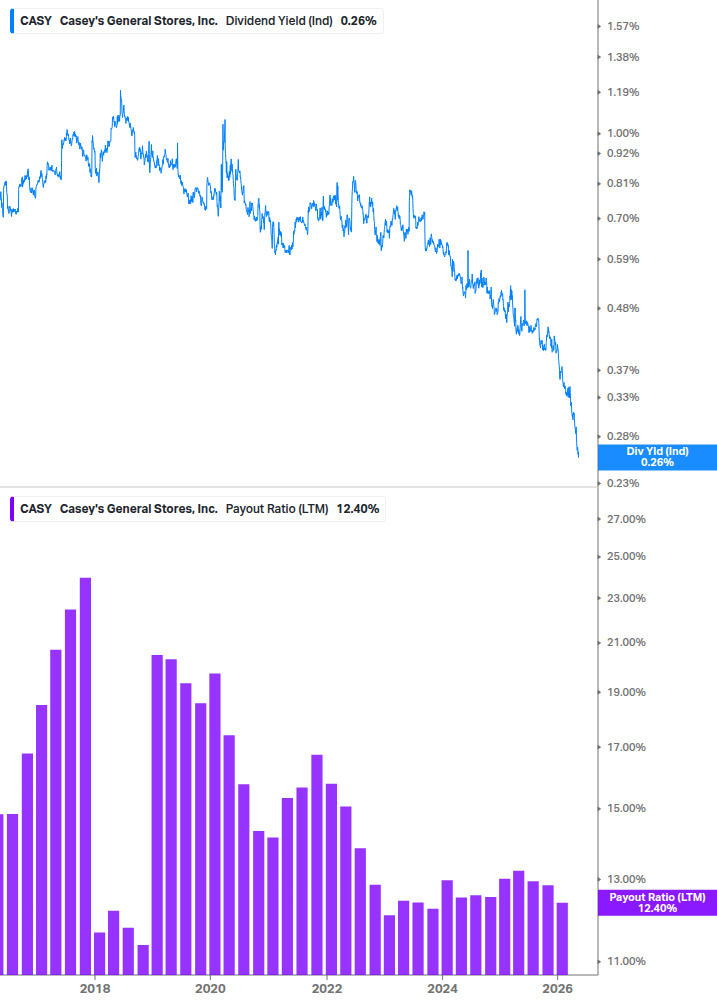Image resolution: width=717 pixels, height=1005 pixels.
Task: Click the tallest payout ratio bar before 2018
Action: pos(85,776)
